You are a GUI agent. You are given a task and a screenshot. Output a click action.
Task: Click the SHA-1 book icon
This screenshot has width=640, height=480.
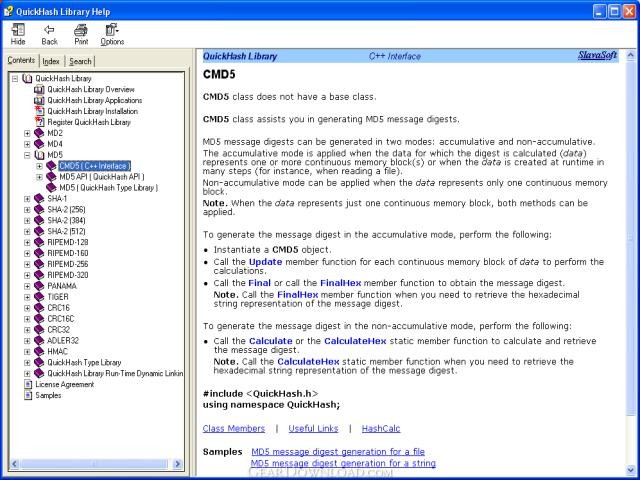39,199
